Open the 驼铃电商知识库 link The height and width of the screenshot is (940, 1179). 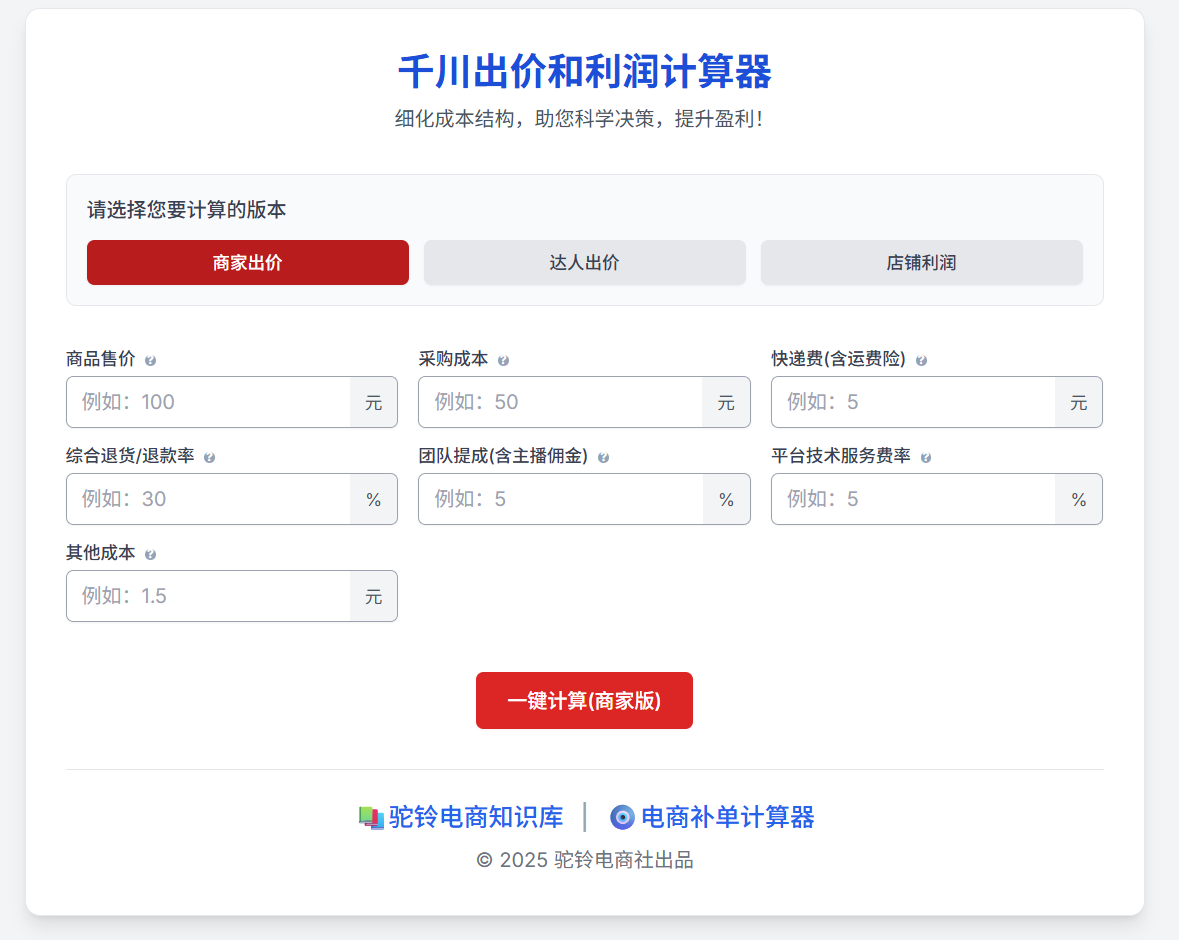[476, 817]
